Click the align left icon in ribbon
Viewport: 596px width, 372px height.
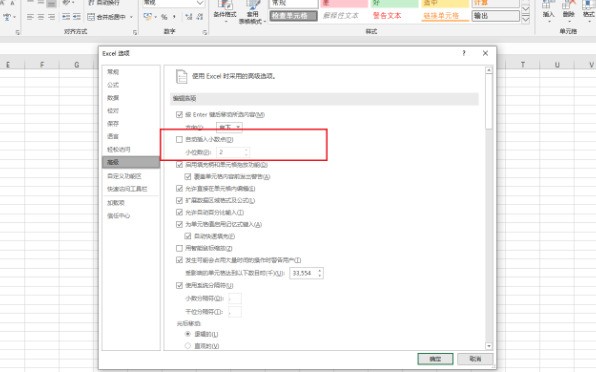pos(30,17)
